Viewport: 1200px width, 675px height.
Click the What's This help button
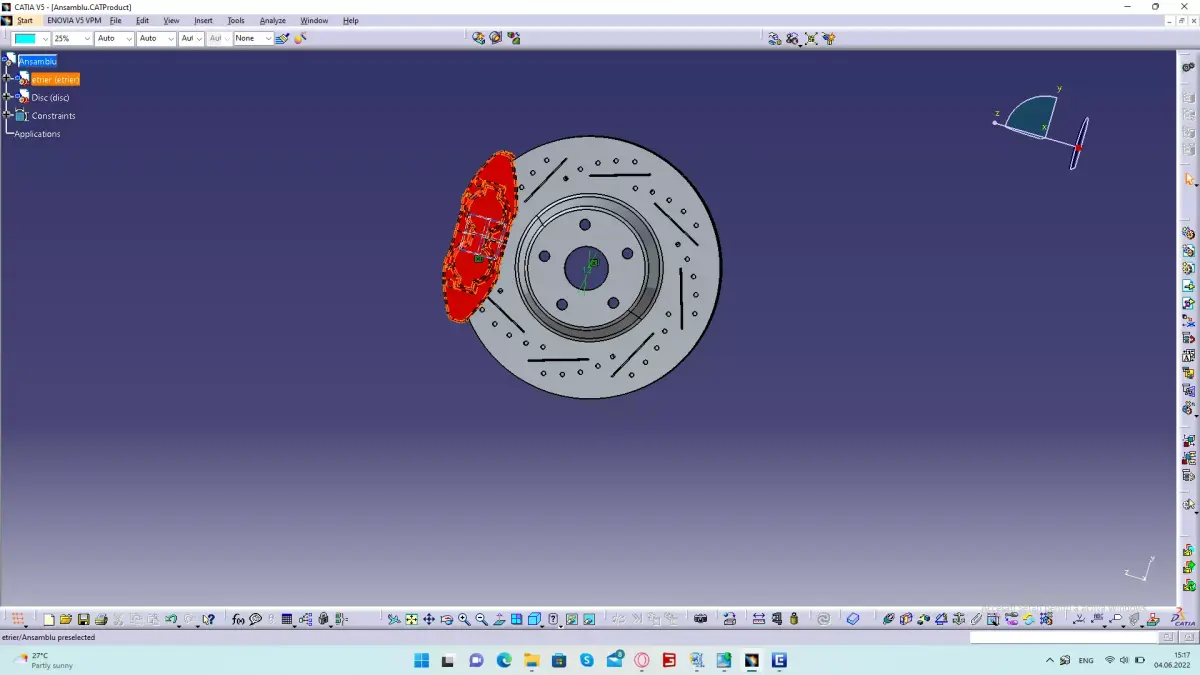[x=208, y=618]
